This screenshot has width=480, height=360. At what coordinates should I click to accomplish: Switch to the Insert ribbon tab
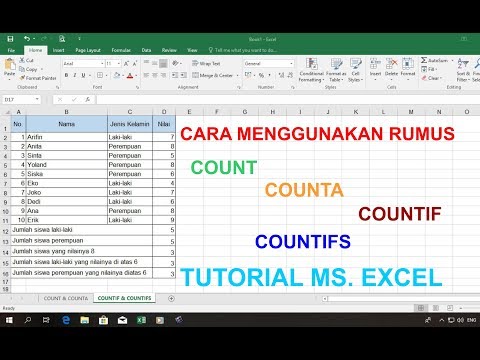pyautogui.click(x=58, y=50)
